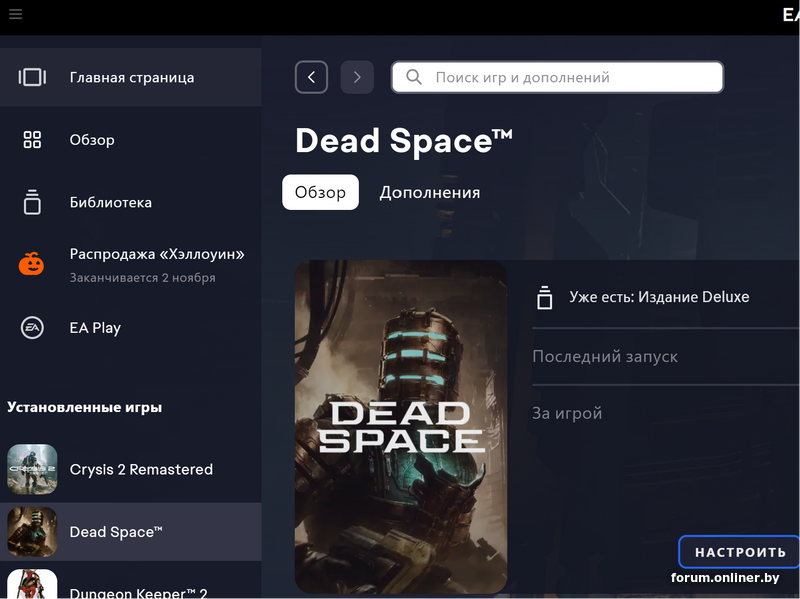The image size is (800, 599).
Task: Click the EA Play logo icon
Action: (32, 328)
